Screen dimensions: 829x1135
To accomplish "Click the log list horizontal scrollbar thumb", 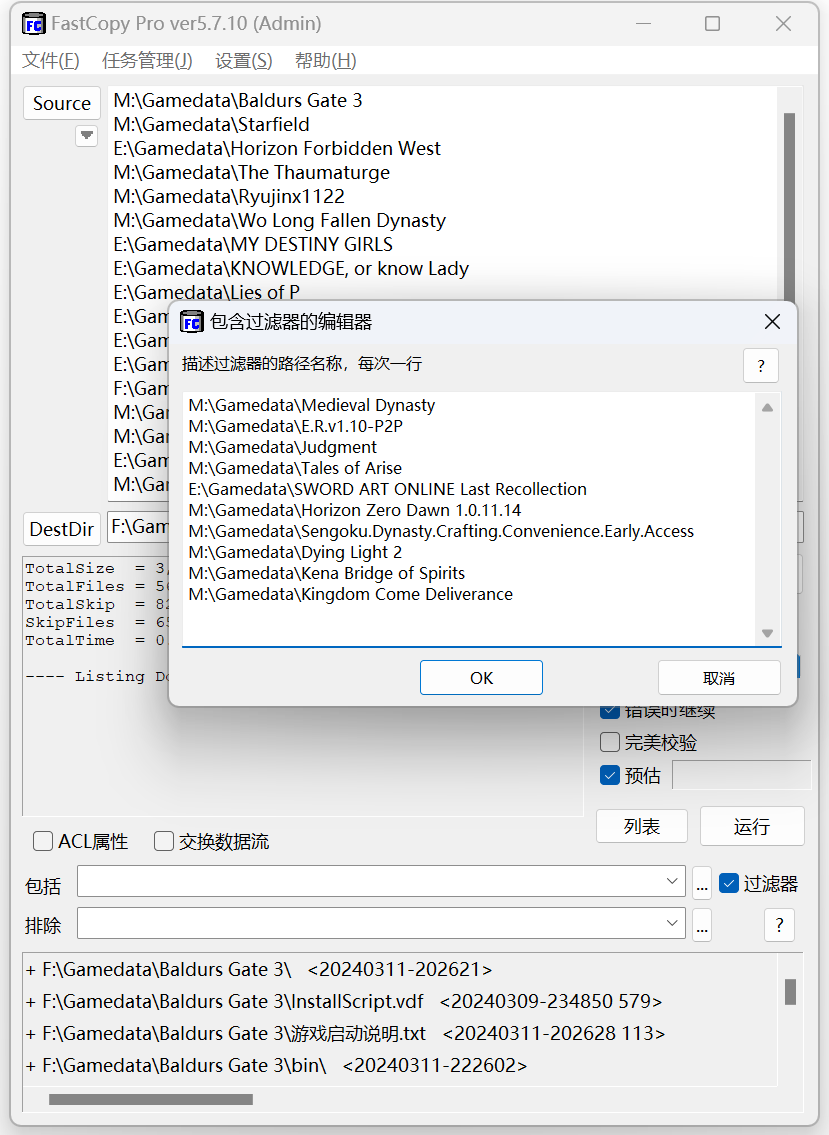I will click(151, 1100).
